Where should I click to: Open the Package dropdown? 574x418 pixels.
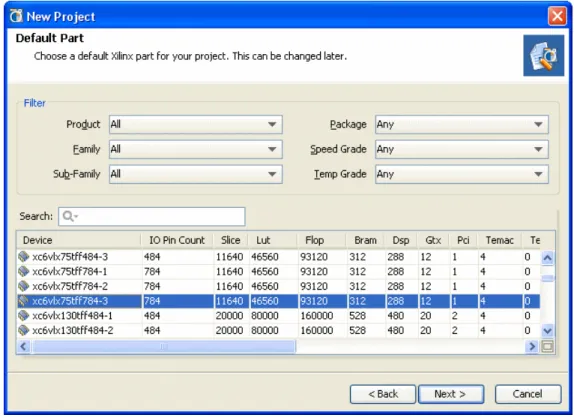[462, 124]
